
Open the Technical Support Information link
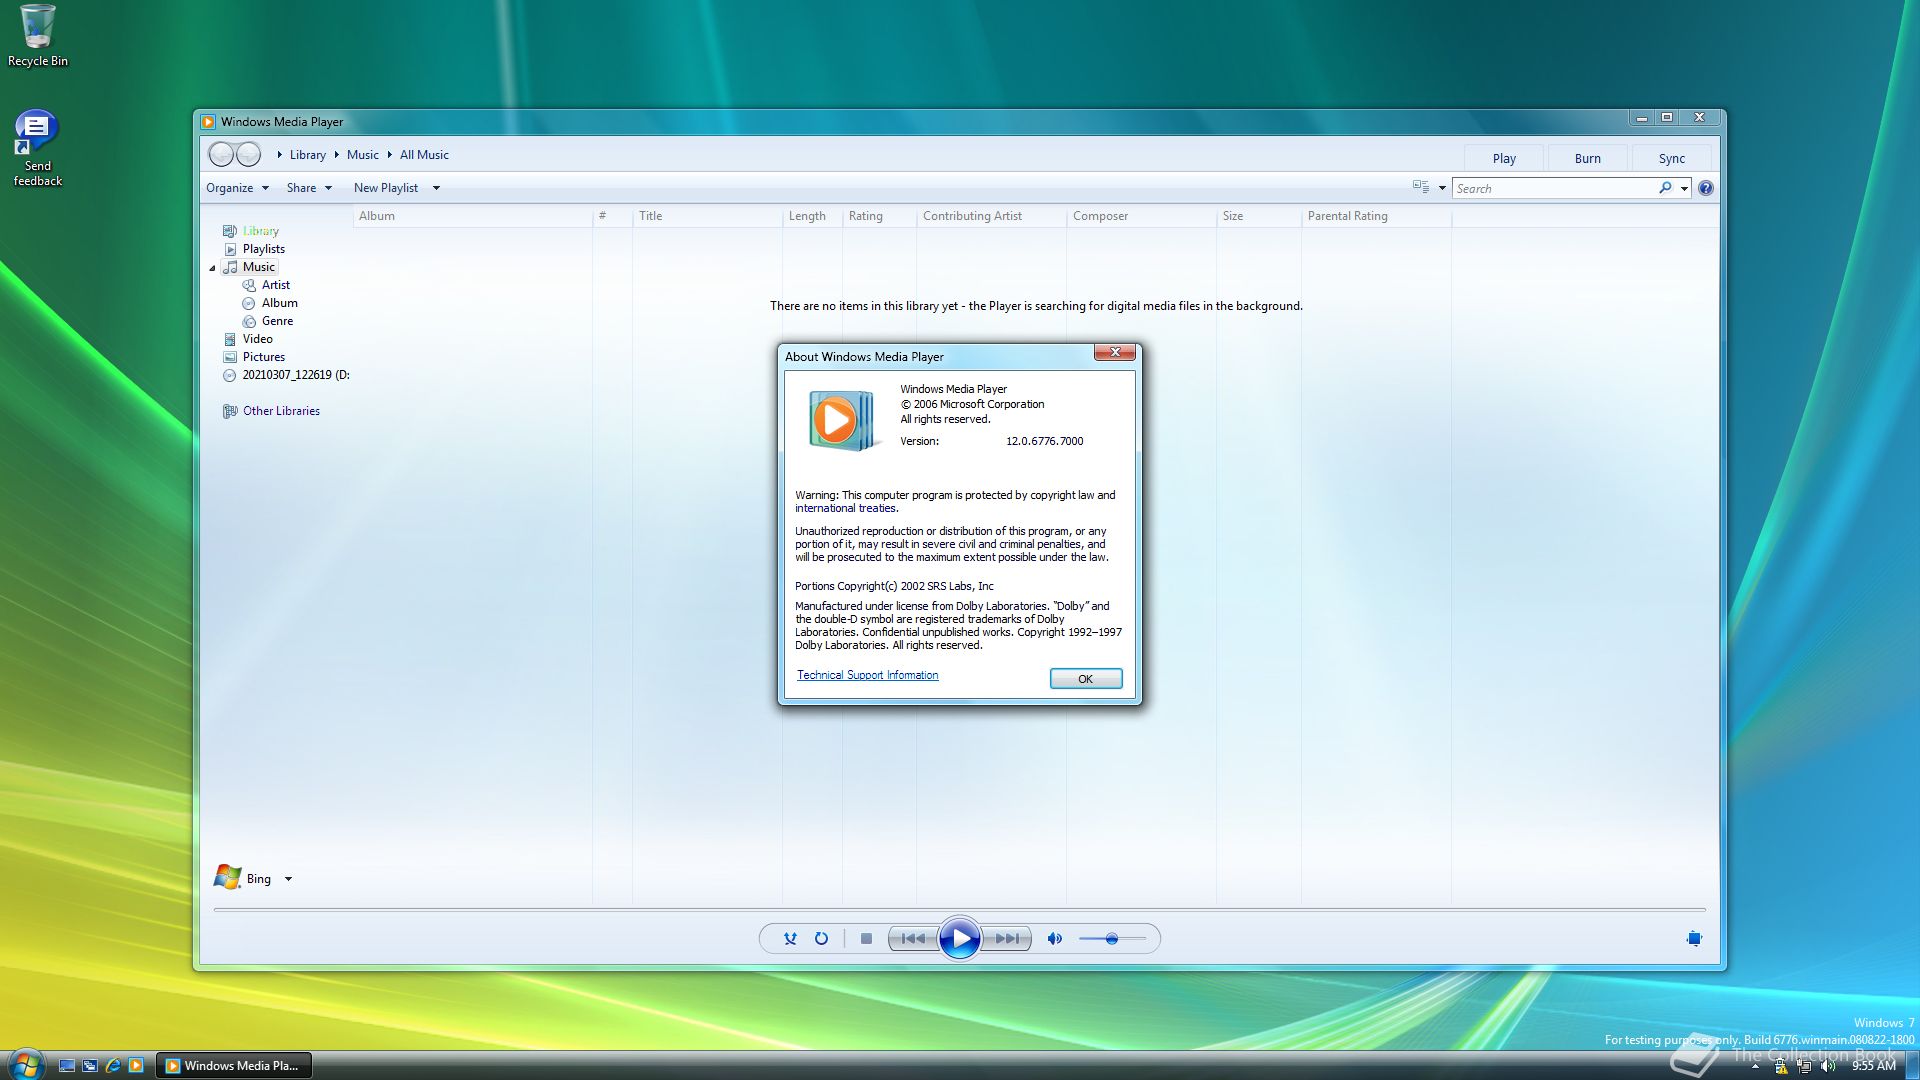pos(867,675)
